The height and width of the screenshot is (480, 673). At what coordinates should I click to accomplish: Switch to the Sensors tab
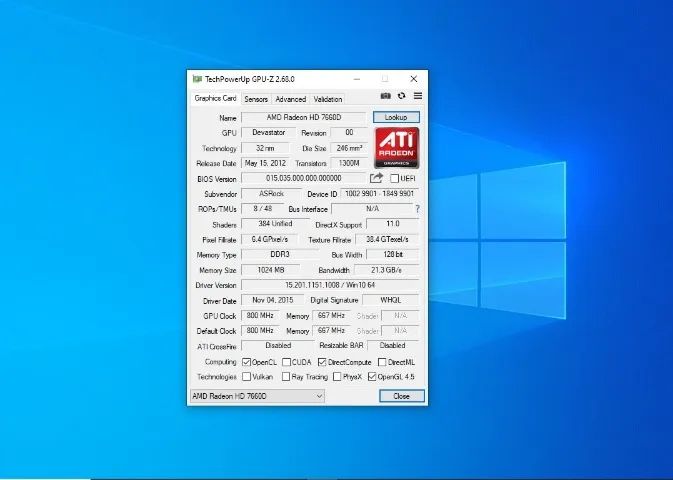coord(256,99)
